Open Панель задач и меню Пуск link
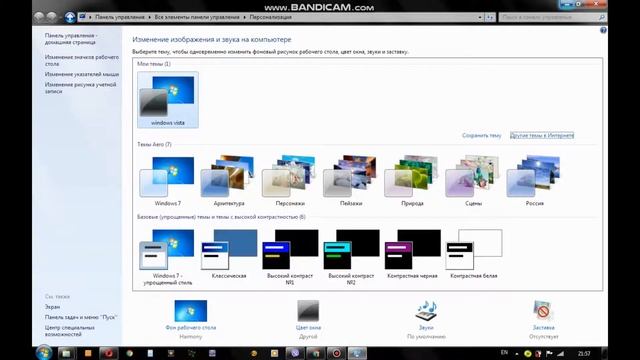The image size is (640, 360). tap(81, 317)
